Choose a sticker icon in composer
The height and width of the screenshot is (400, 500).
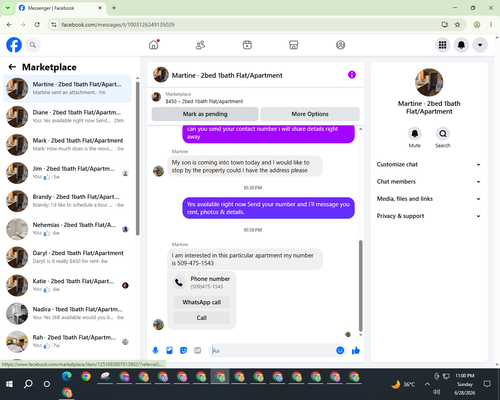(x=183, y=350)
